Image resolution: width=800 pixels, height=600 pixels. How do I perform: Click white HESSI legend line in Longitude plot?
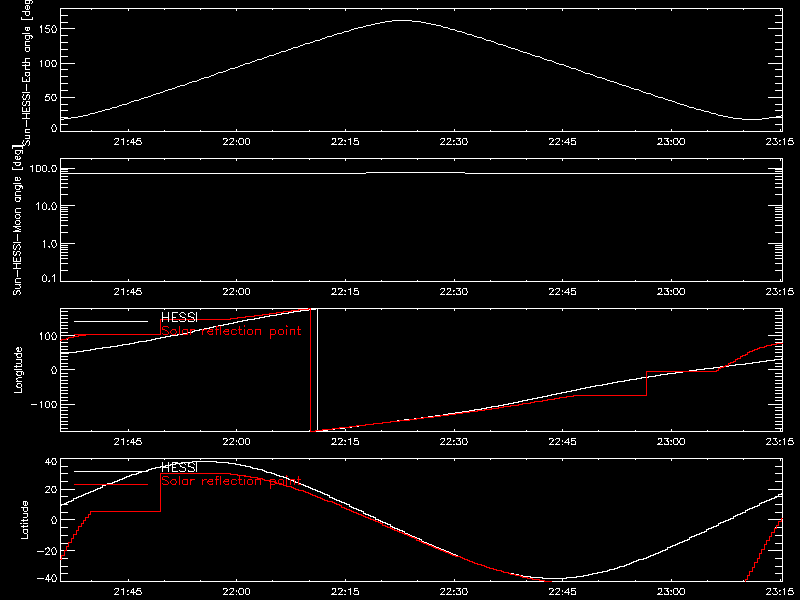pos(111,321)
